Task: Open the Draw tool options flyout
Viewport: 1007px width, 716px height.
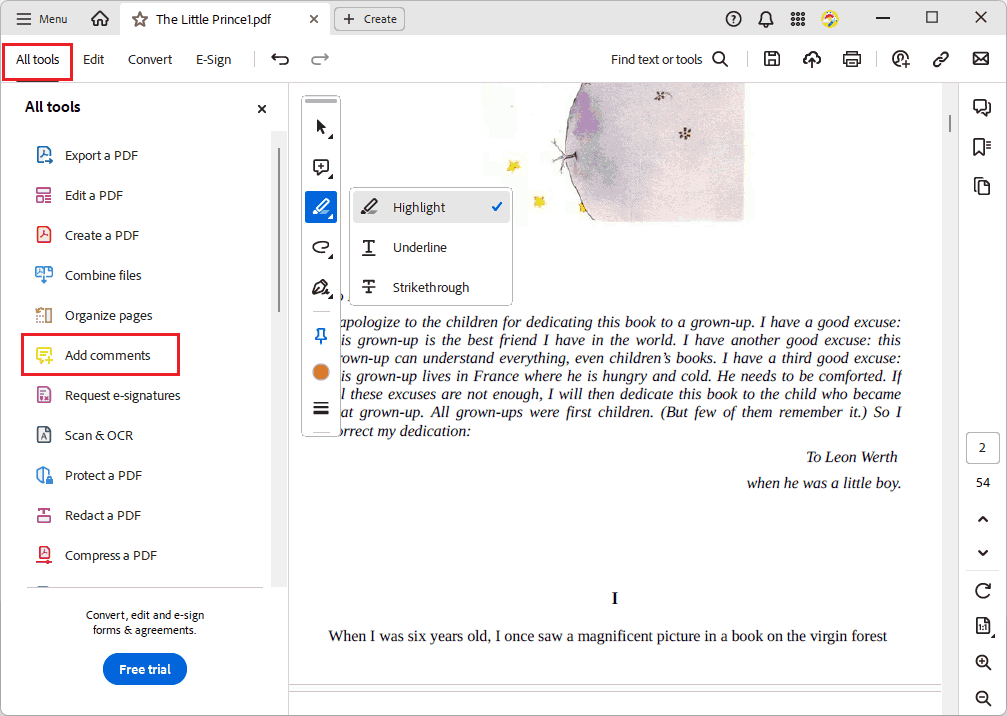Action: (332, 256)
